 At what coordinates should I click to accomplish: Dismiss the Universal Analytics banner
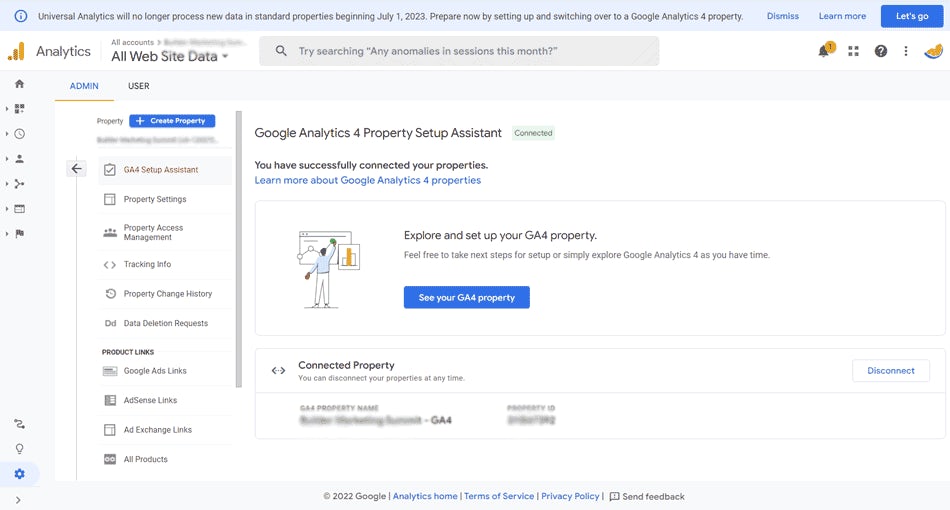[783, 16]
